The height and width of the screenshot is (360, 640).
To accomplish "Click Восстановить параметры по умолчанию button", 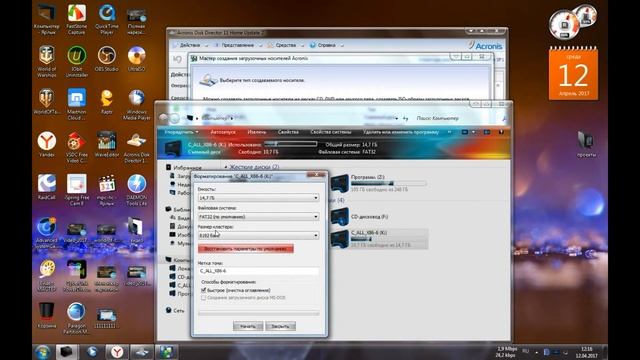I will coord(246,249).
